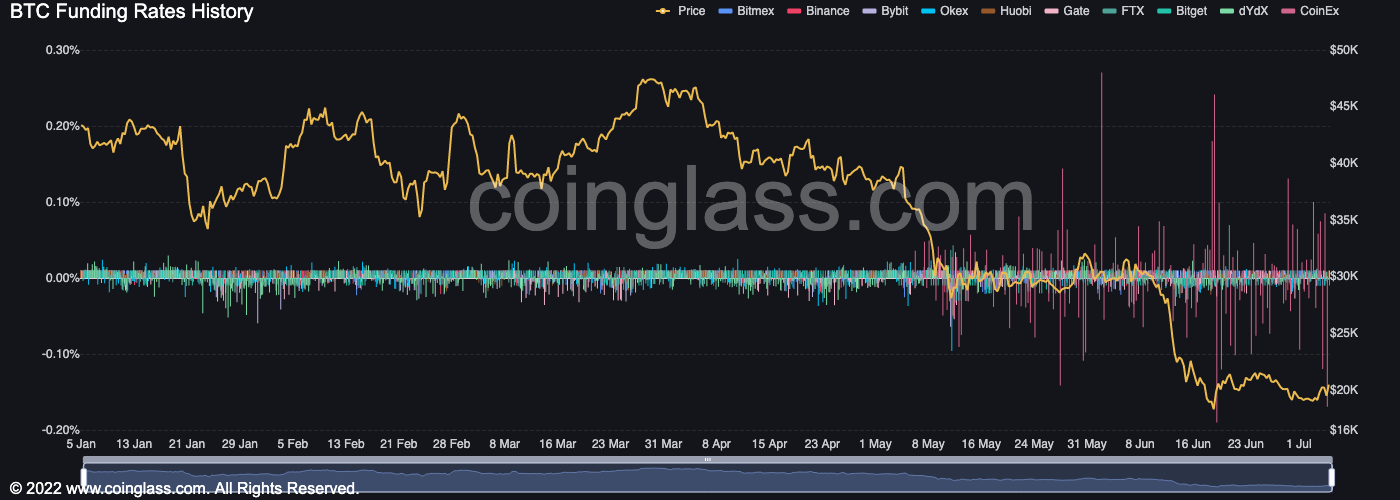Viewport: 1400px width, 500px height.
Task: Click the $20K price axis label
Action: pos(1342,390)
